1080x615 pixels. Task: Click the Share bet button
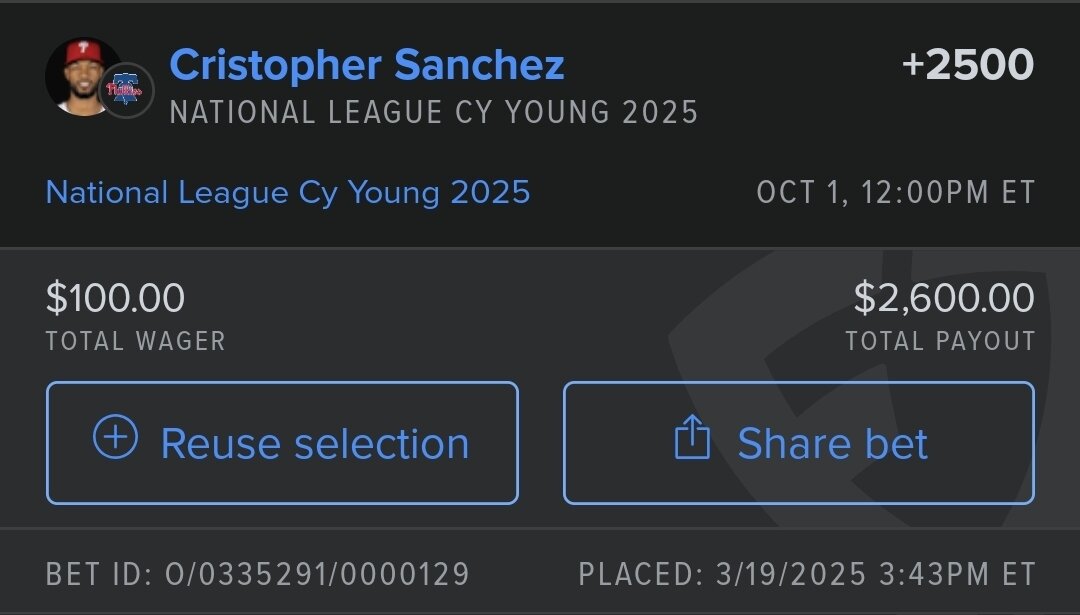[x=799, y=443]
